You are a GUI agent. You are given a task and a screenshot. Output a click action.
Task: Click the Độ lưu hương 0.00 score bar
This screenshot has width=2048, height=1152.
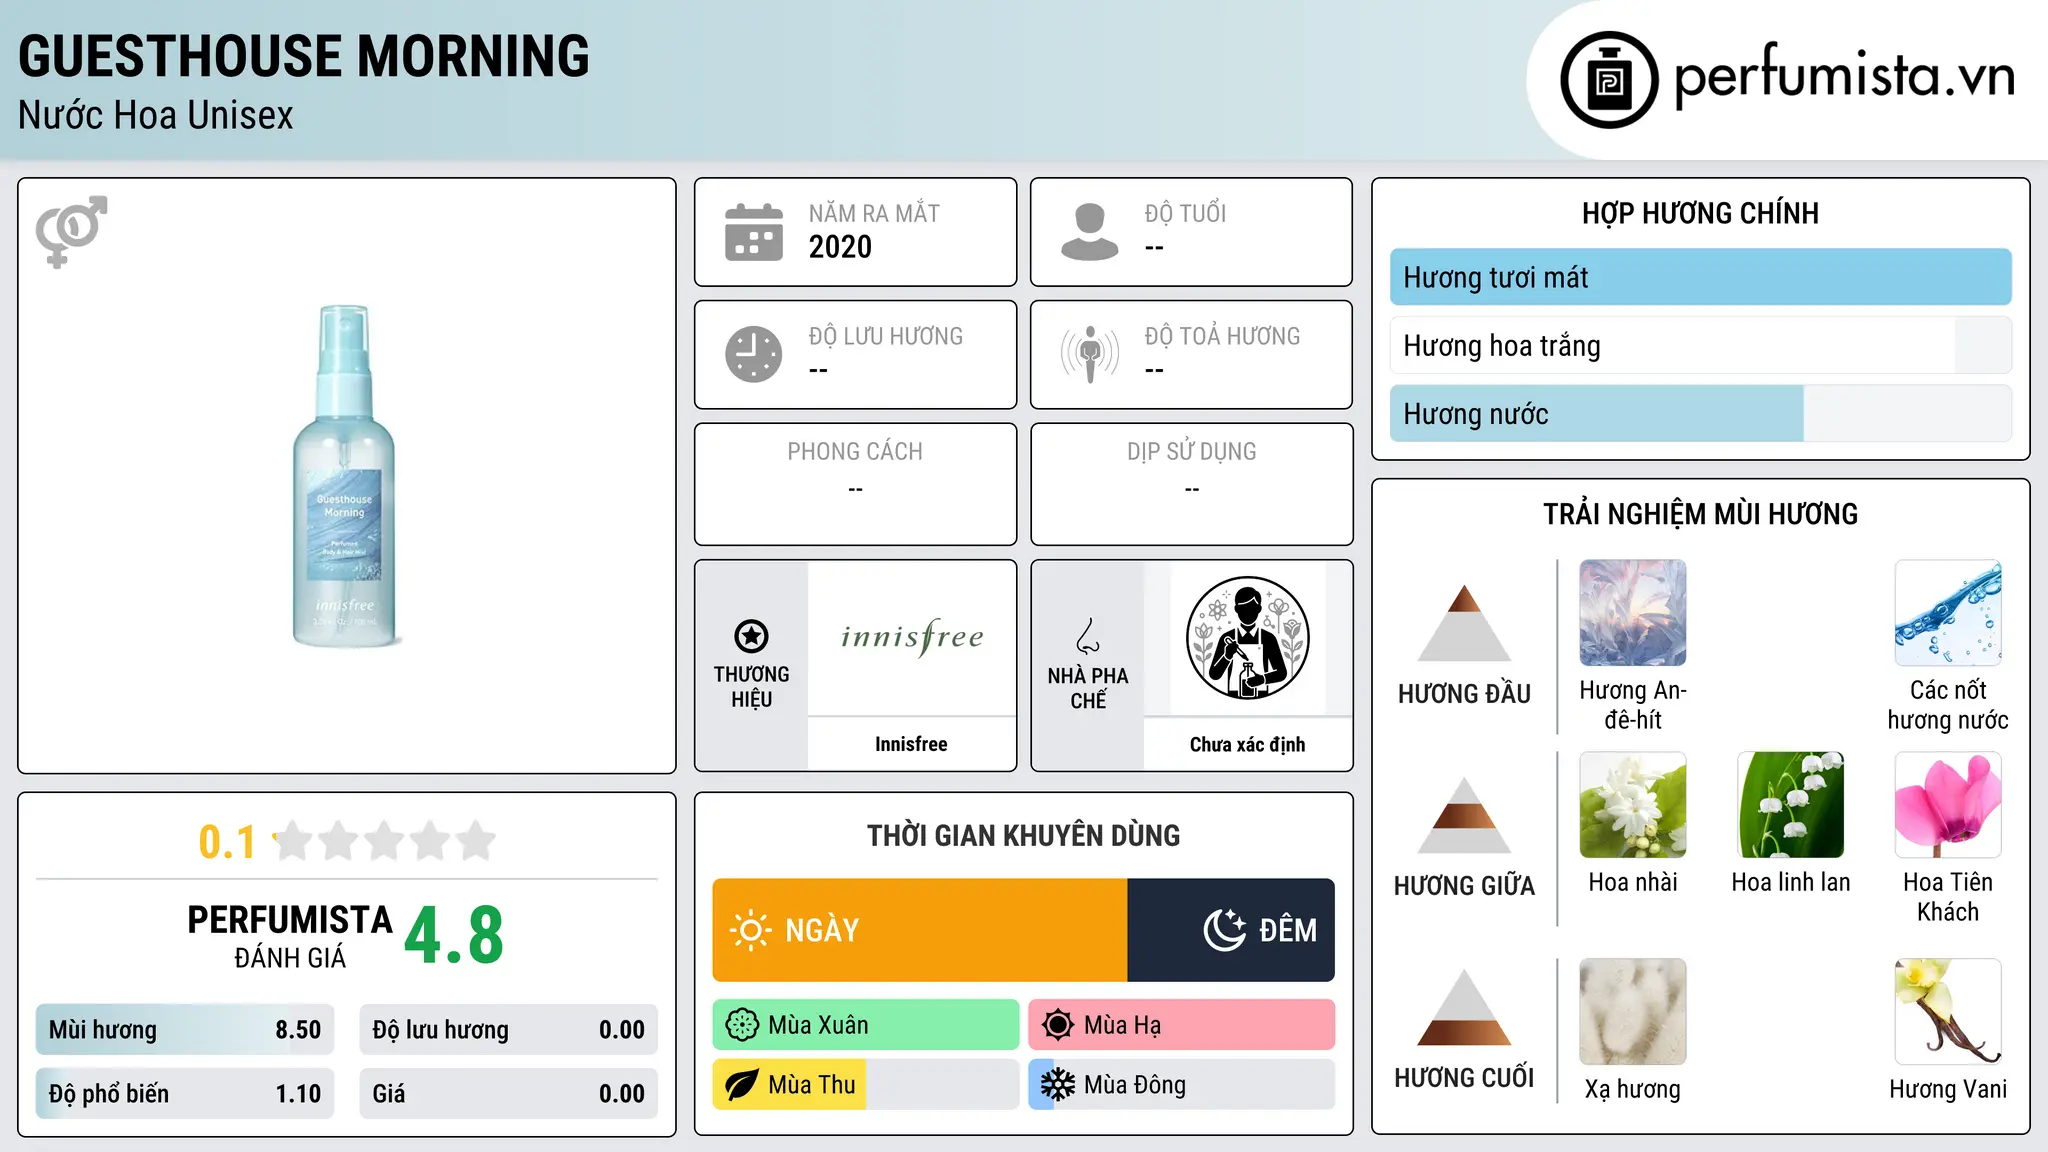[509, 1030]
